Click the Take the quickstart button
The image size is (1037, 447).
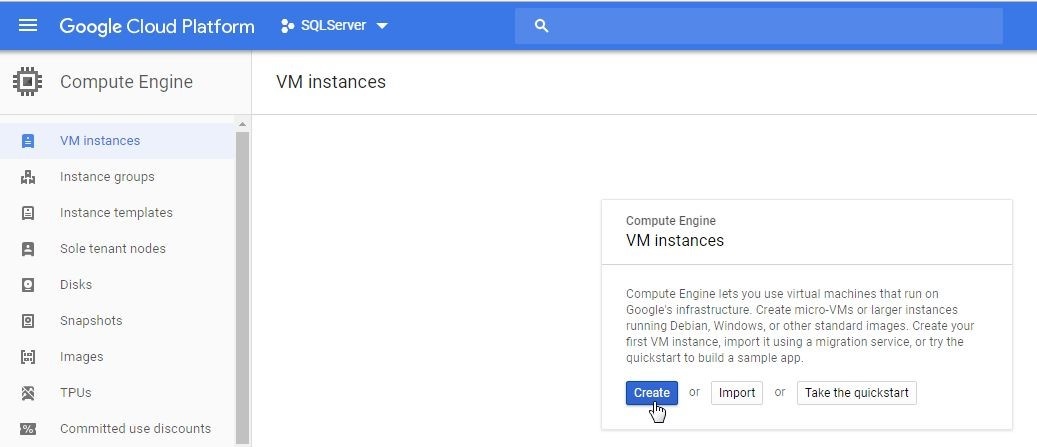(x=856, y=393)
